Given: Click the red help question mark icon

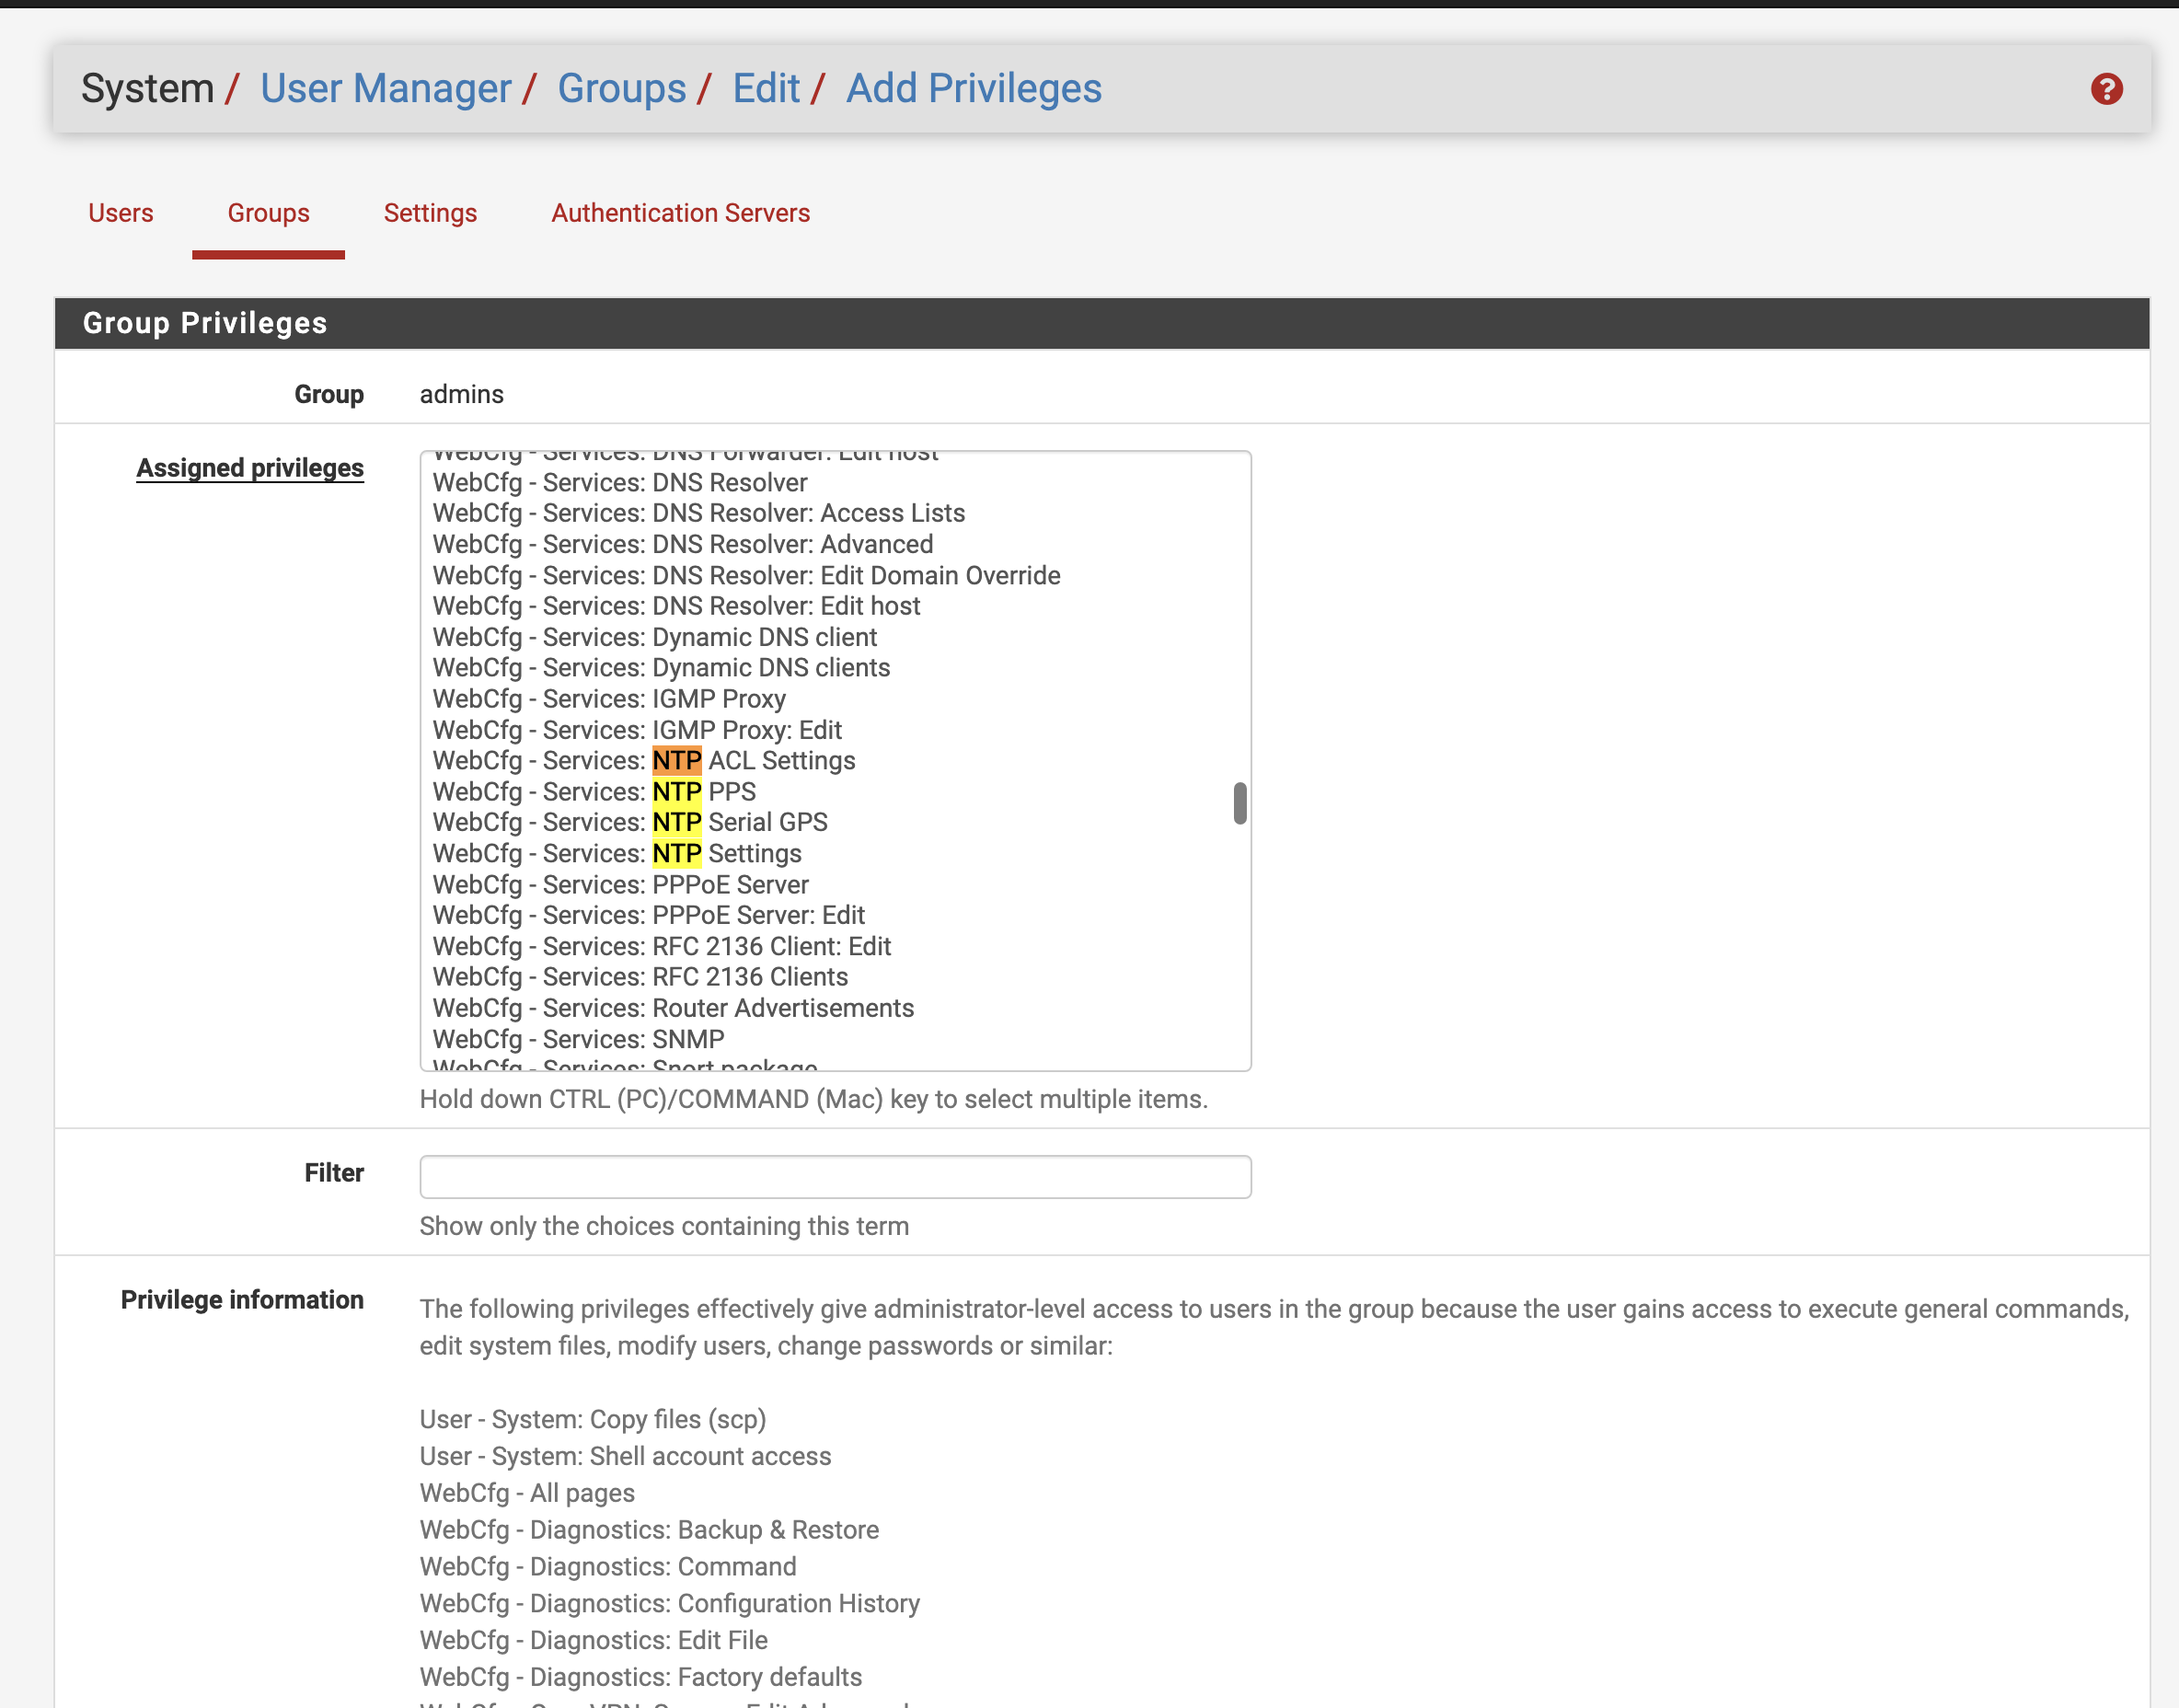Looking at the screenshot, I should click(2106, 89).
